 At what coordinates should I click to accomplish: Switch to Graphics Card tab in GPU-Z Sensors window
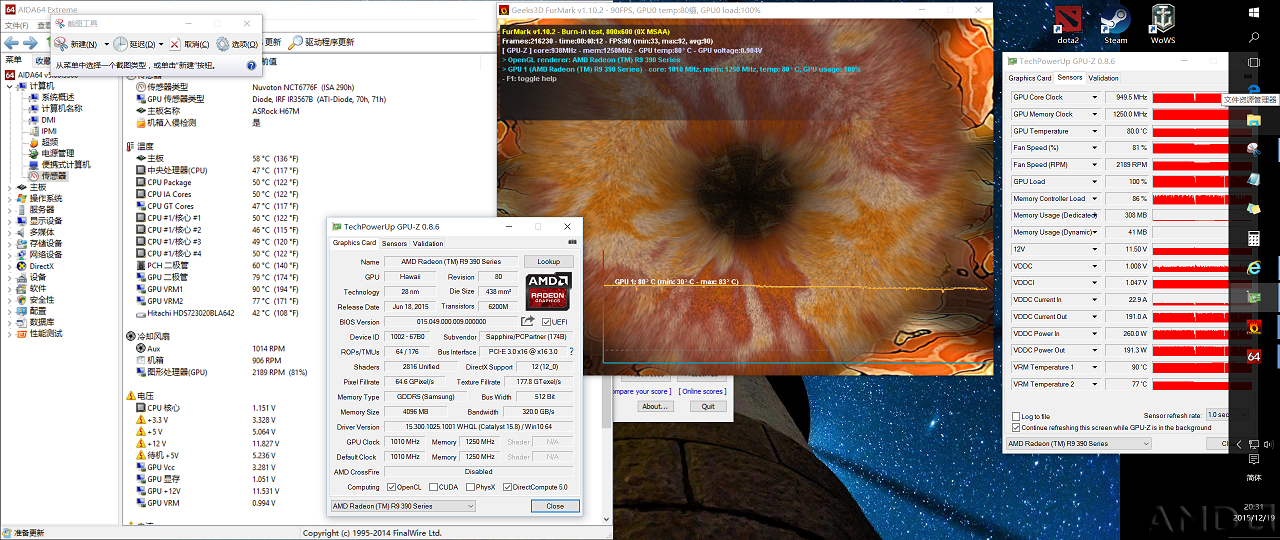pos(1030,77)
